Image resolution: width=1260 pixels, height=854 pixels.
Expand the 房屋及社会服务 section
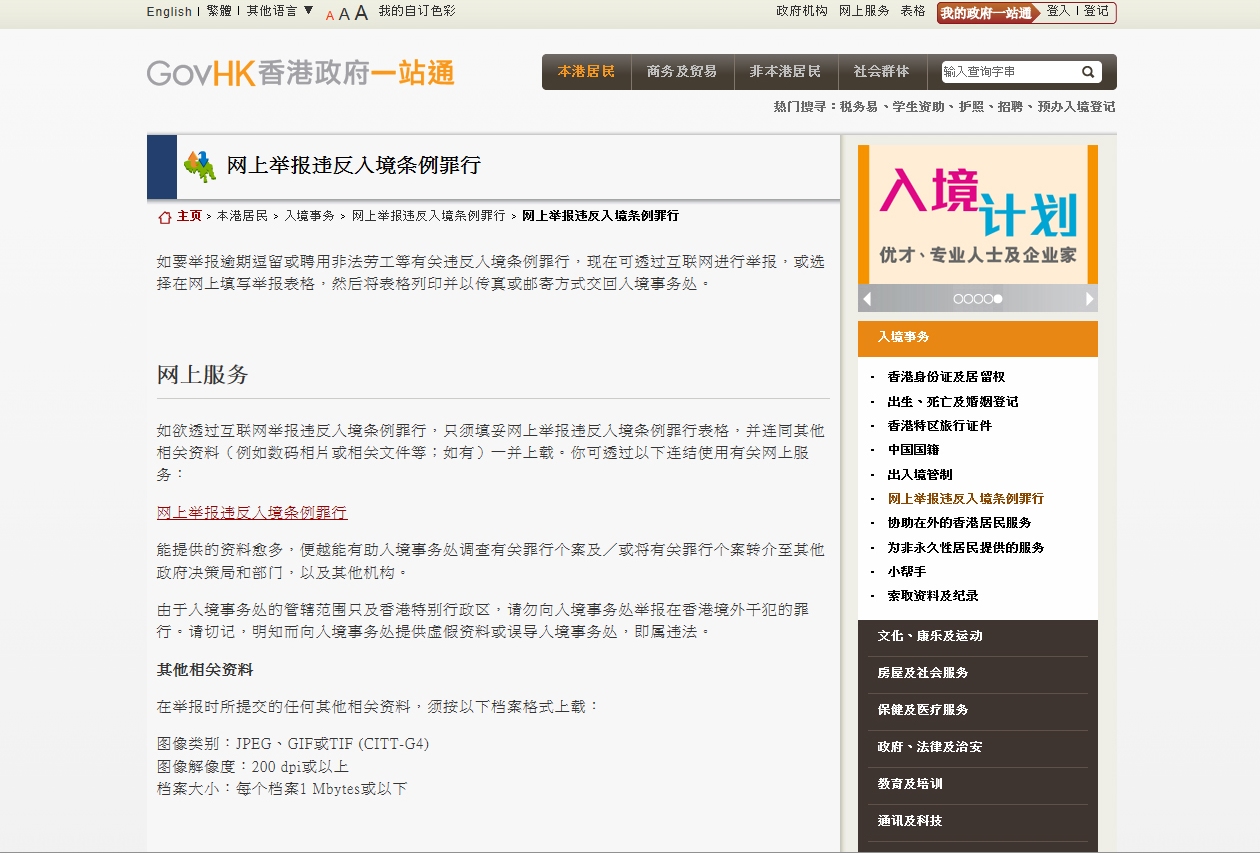click(978, 673)
